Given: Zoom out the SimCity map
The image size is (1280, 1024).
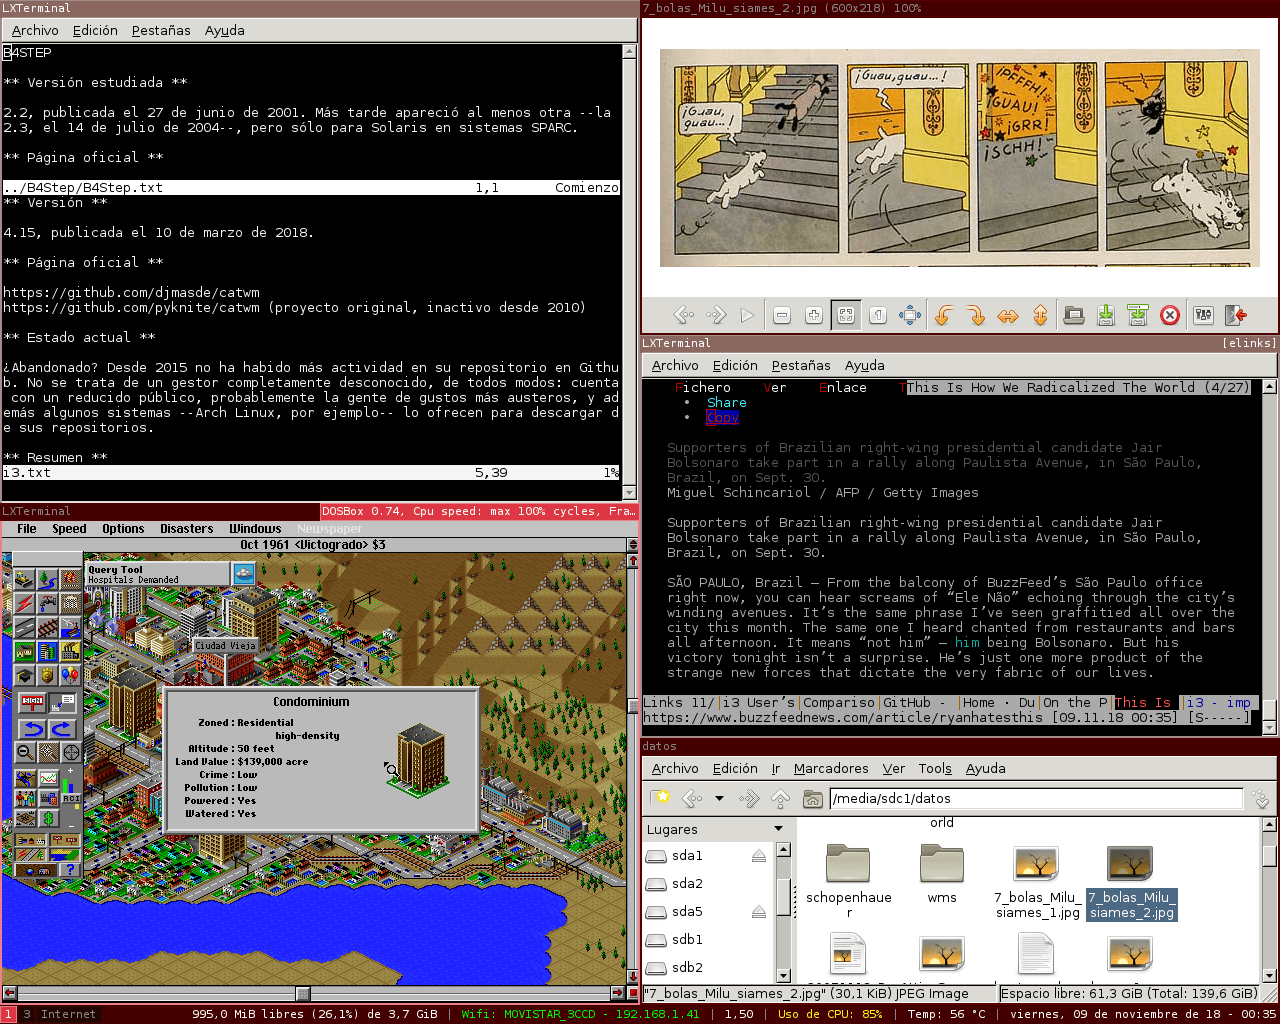Looking at the screenshot, I should click(25, 752).
